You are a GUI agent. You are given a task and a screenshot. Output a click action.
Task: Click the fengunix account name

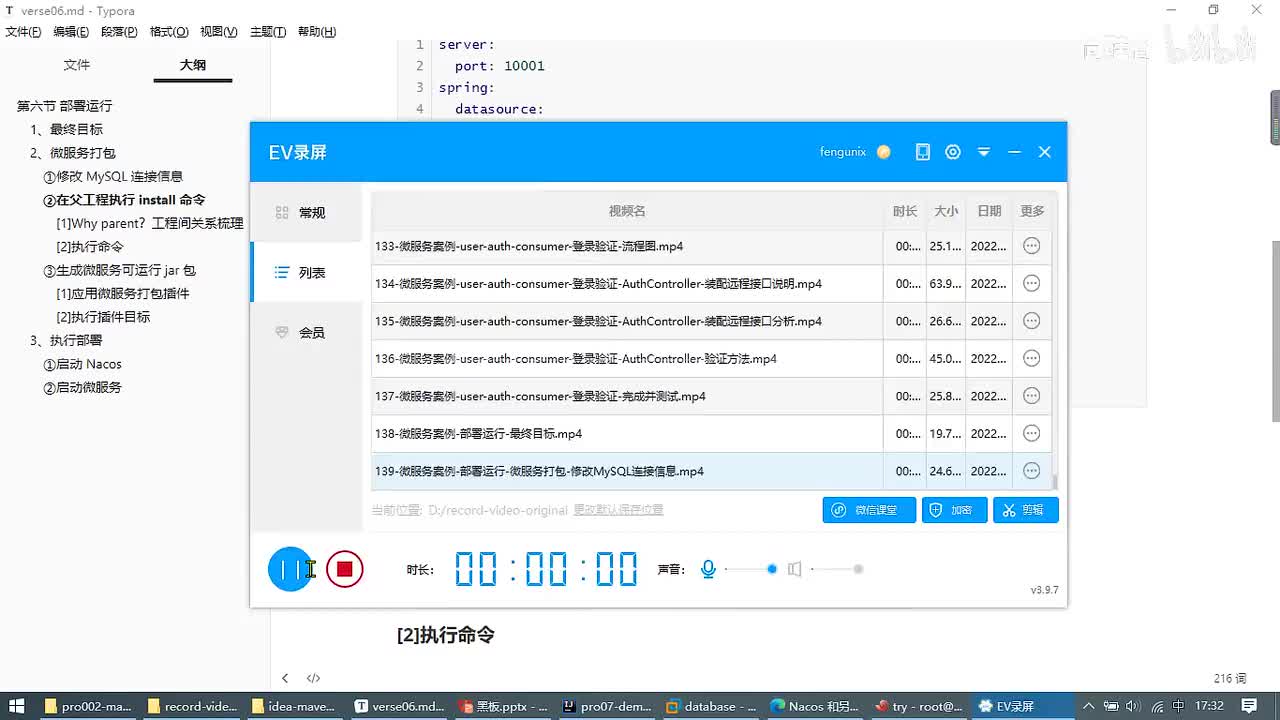pyautogui.click(x=843, y=152)
